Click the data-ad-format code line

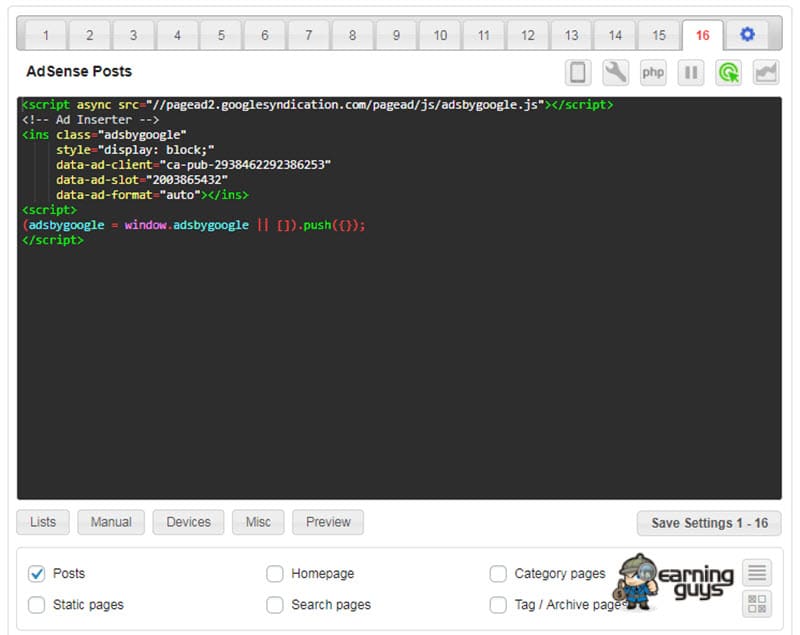[x=152, y=195]
